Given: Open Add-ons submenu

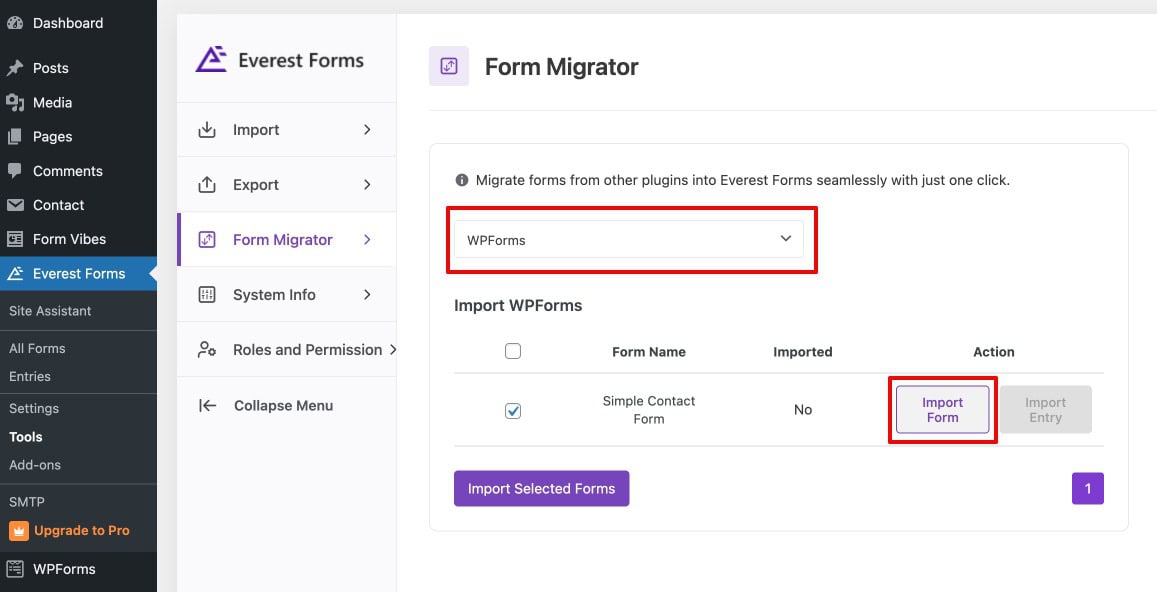Looking at the screenshot, I should click(x=35, y=465).
